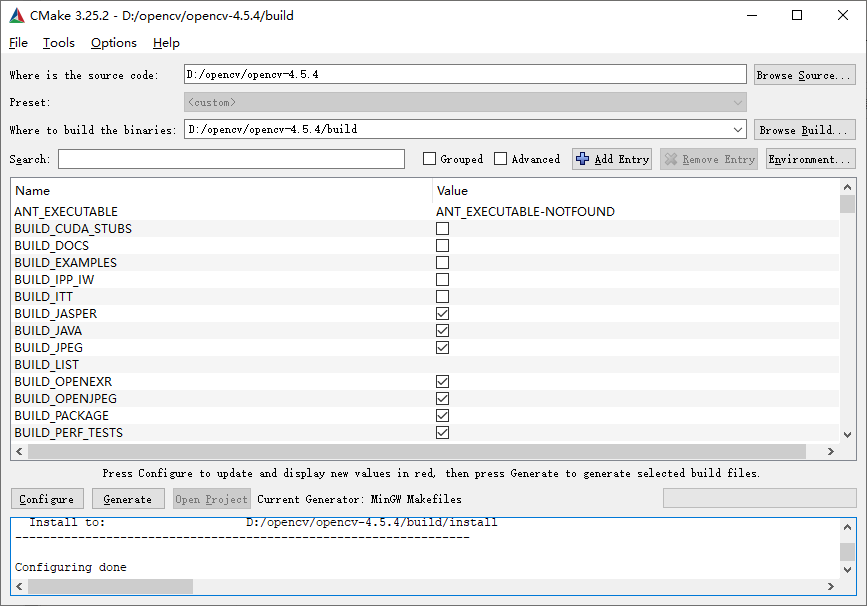Image resolution: width=867 pixels, height=606 pixels.
Task: Select the BUILD_PERF_TESTS row name
Action: pos(69,432)
